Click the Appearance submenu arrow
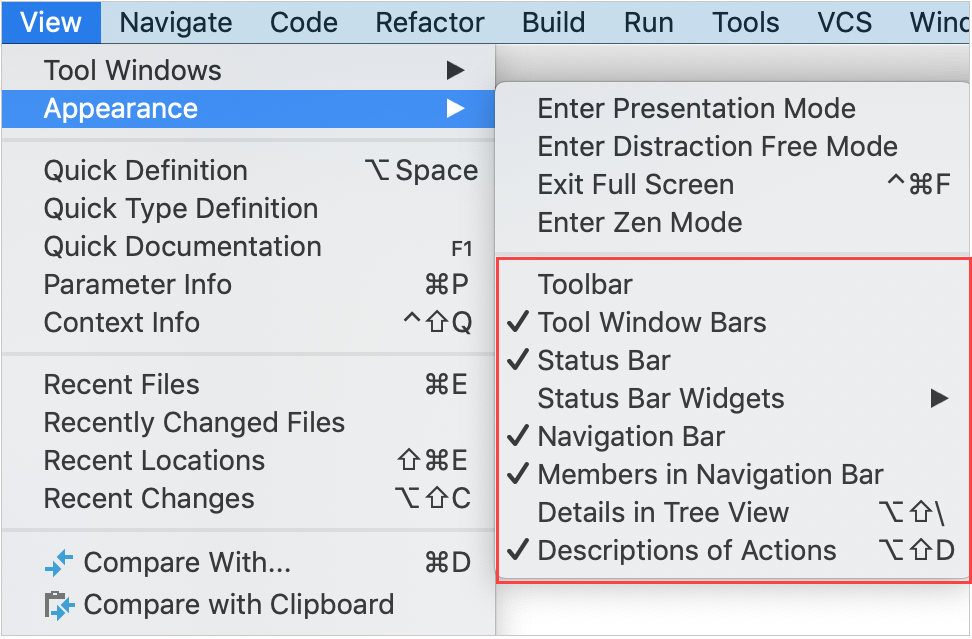972x639 pixels. pyautogui.click(x=455, y=109)
